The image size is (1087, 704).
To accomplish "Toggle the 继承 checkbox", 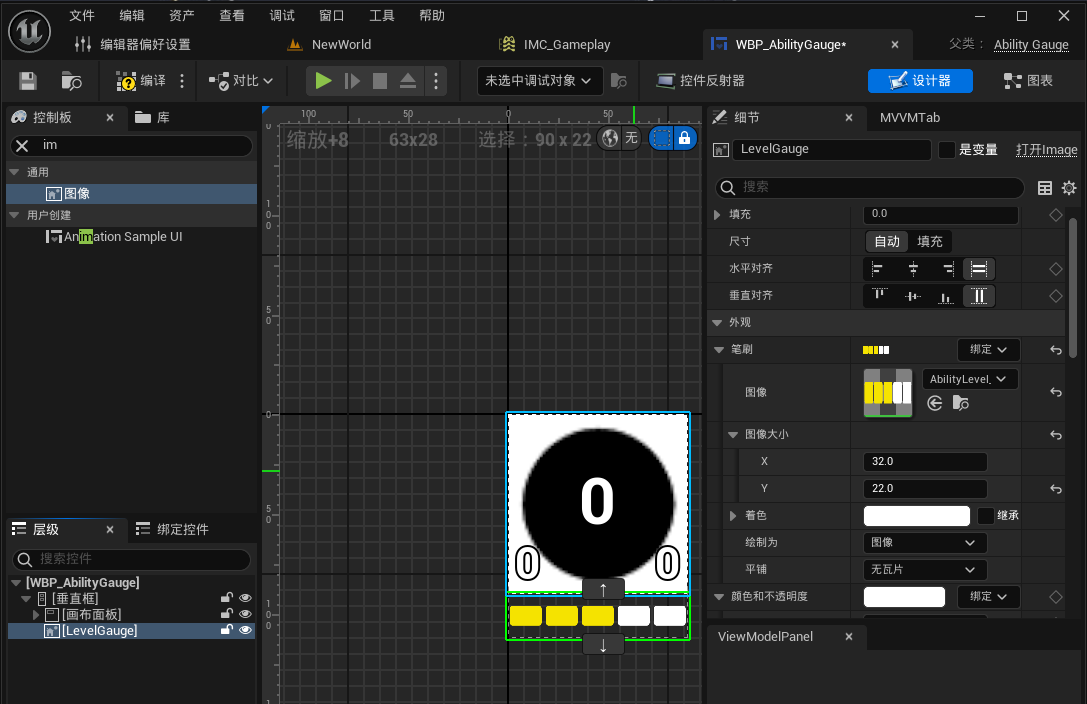I will tap(985, 516).
